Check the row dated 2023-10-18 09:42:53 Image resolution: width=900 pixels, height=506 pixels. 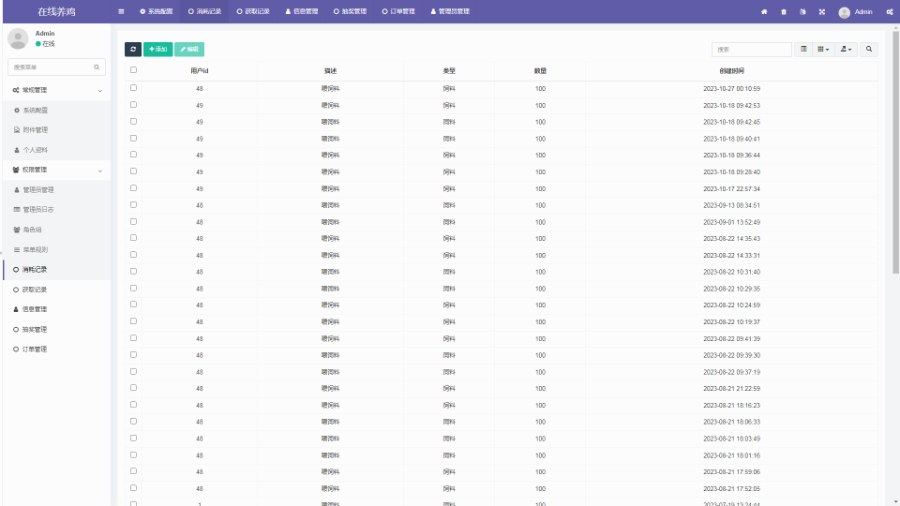point(133,104)
